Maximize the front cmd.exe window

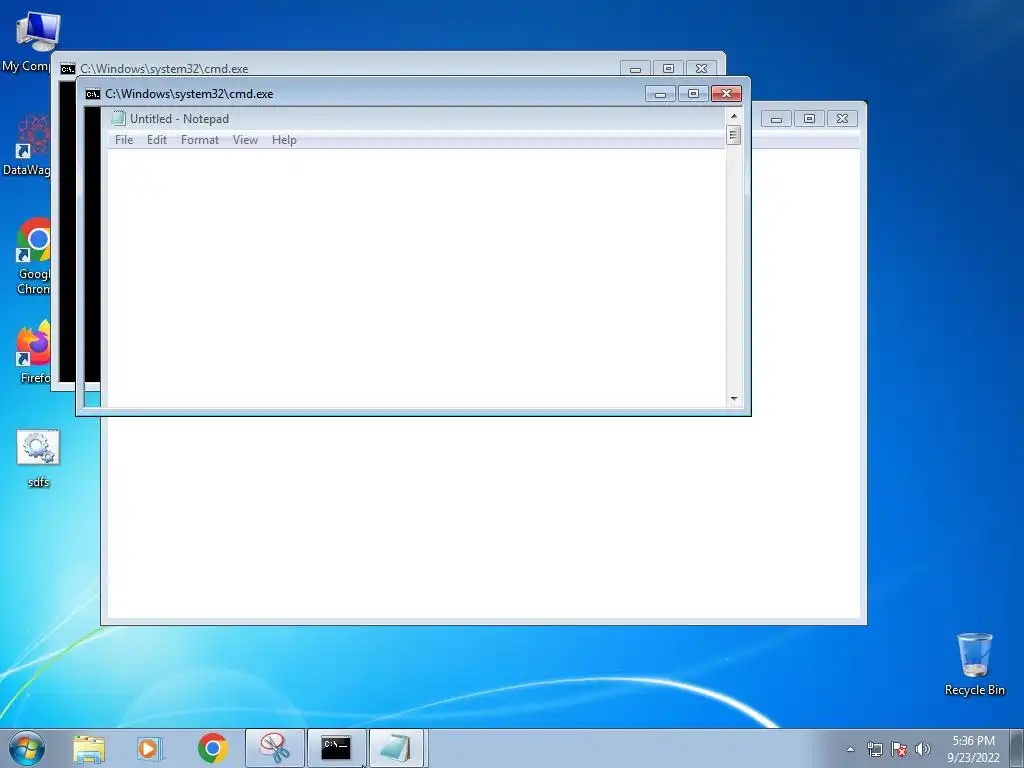click(x=694, y=94)
